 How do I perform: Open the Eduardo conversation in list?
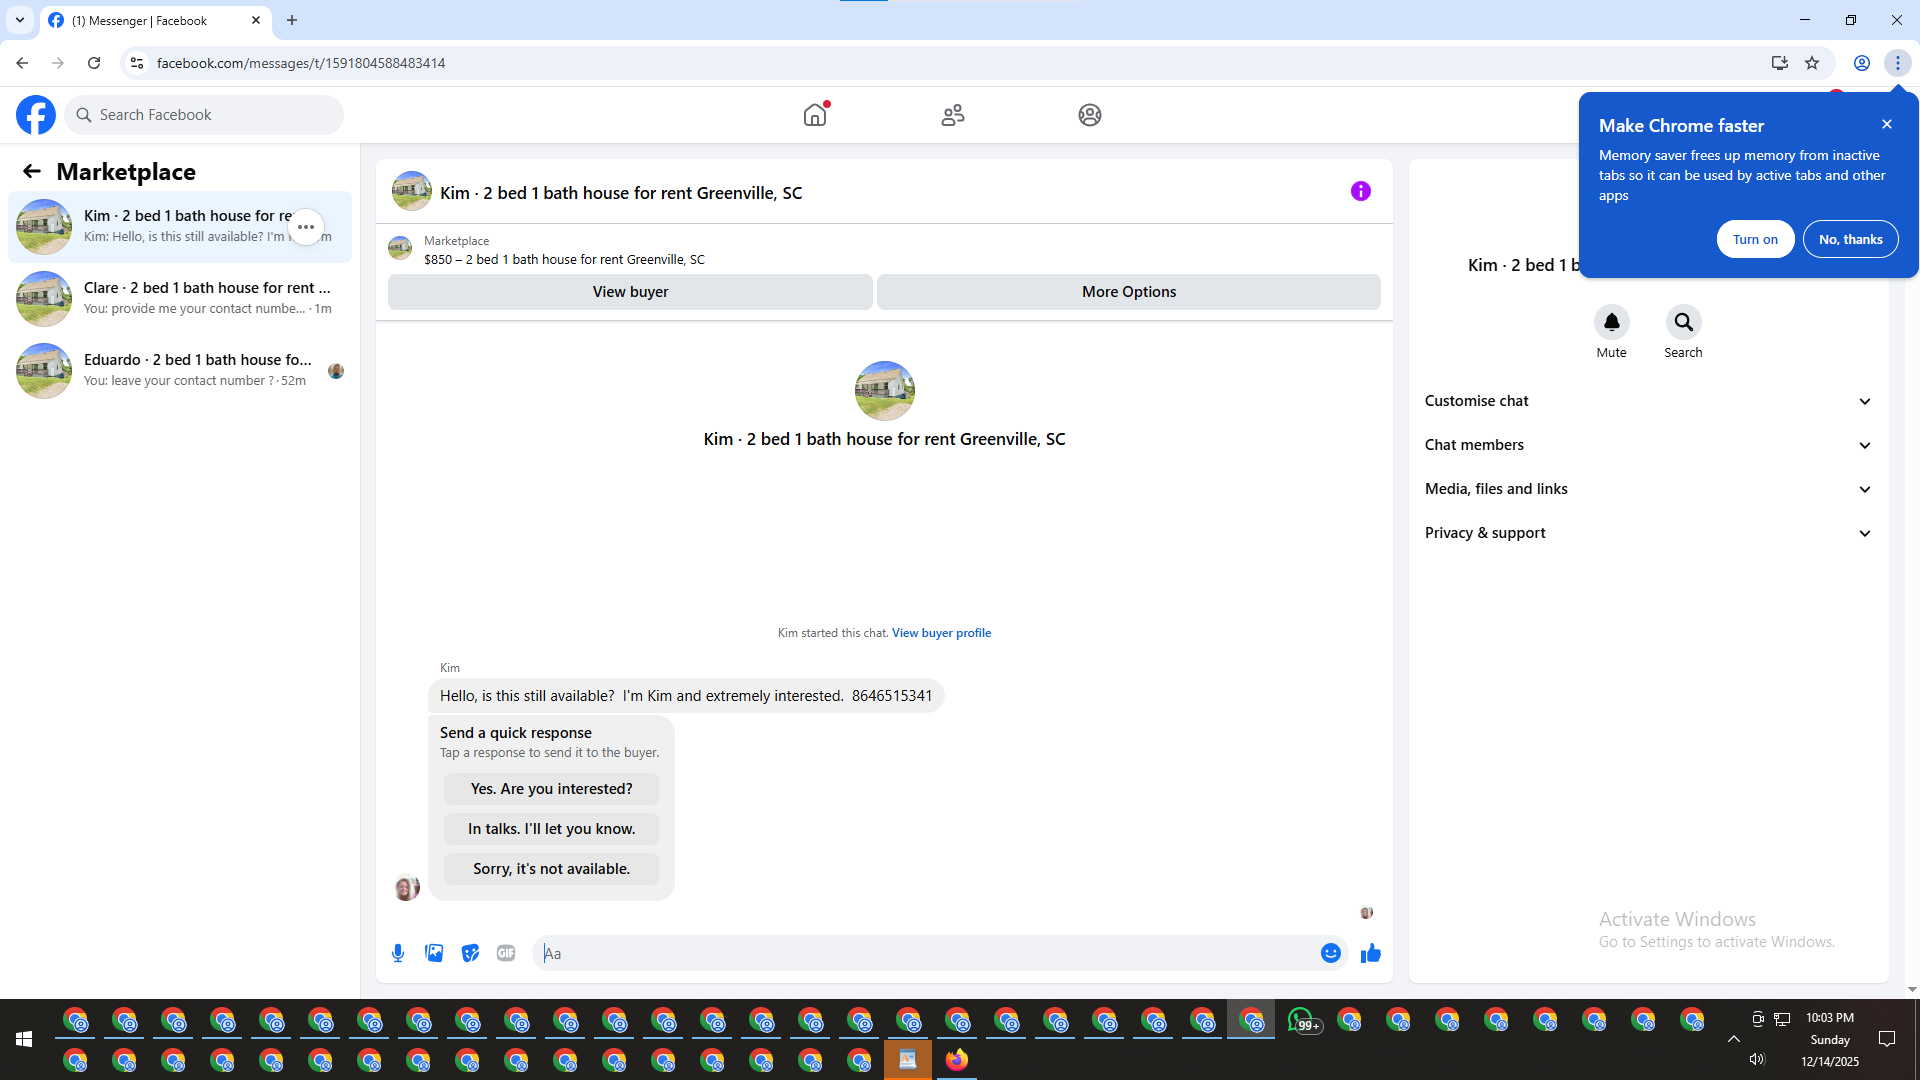pos(180,370)
